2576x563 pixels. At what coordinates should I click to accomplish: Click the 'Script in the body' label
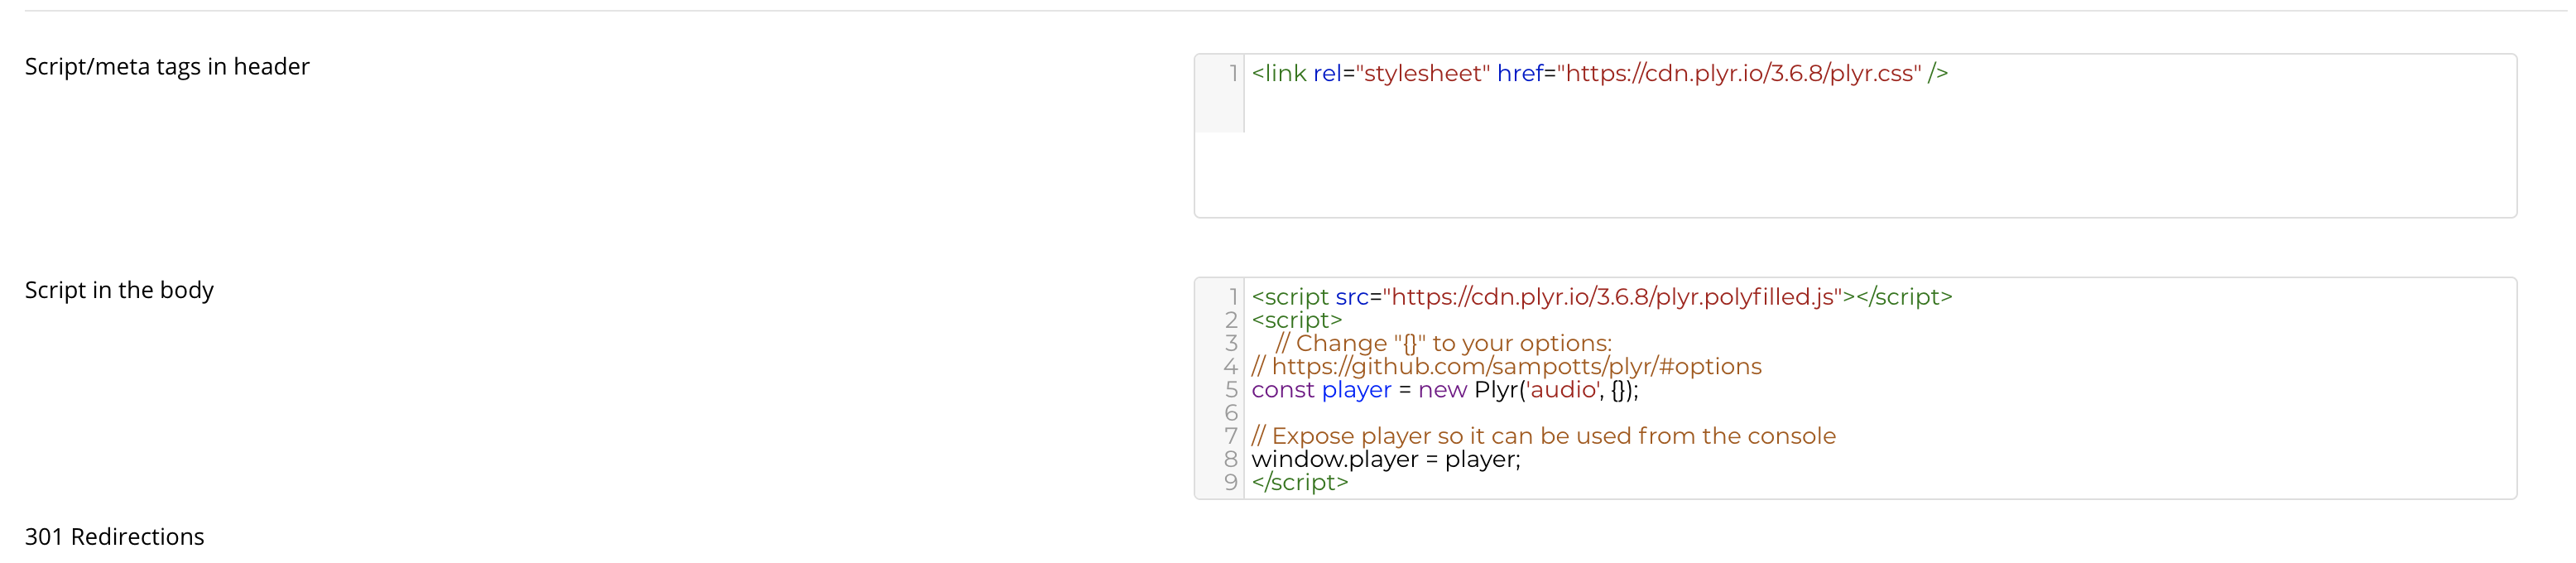click(119, 290)
